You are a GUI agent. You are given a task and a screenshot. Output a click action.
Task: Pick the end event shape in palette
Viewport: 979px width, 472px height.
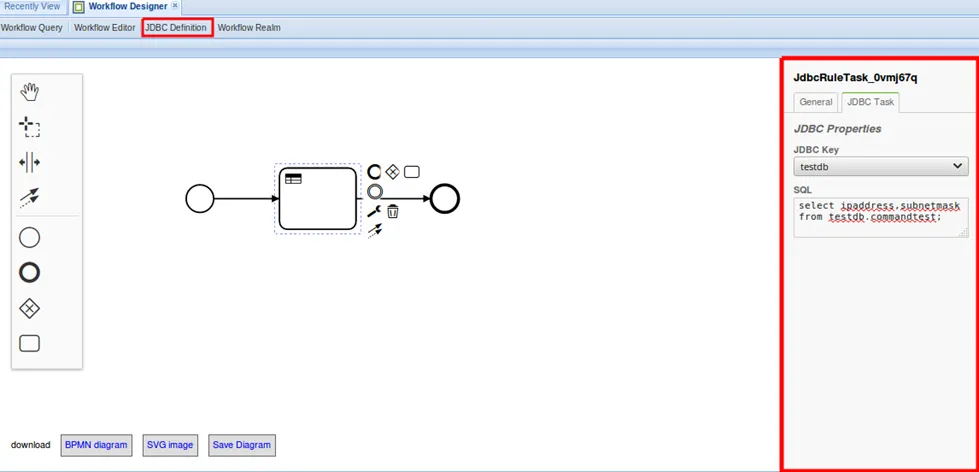[x=29, y=273]
